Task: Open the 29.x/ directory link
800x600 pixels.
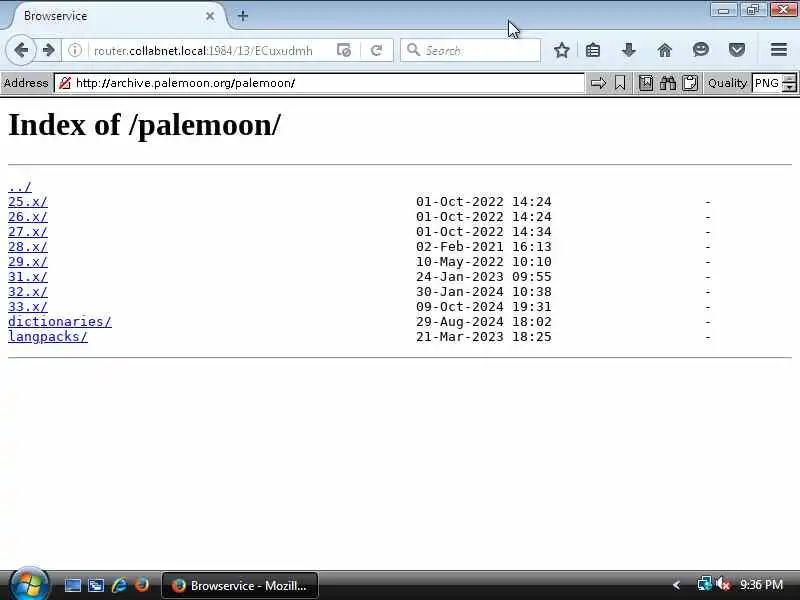Action: point(28,262)
